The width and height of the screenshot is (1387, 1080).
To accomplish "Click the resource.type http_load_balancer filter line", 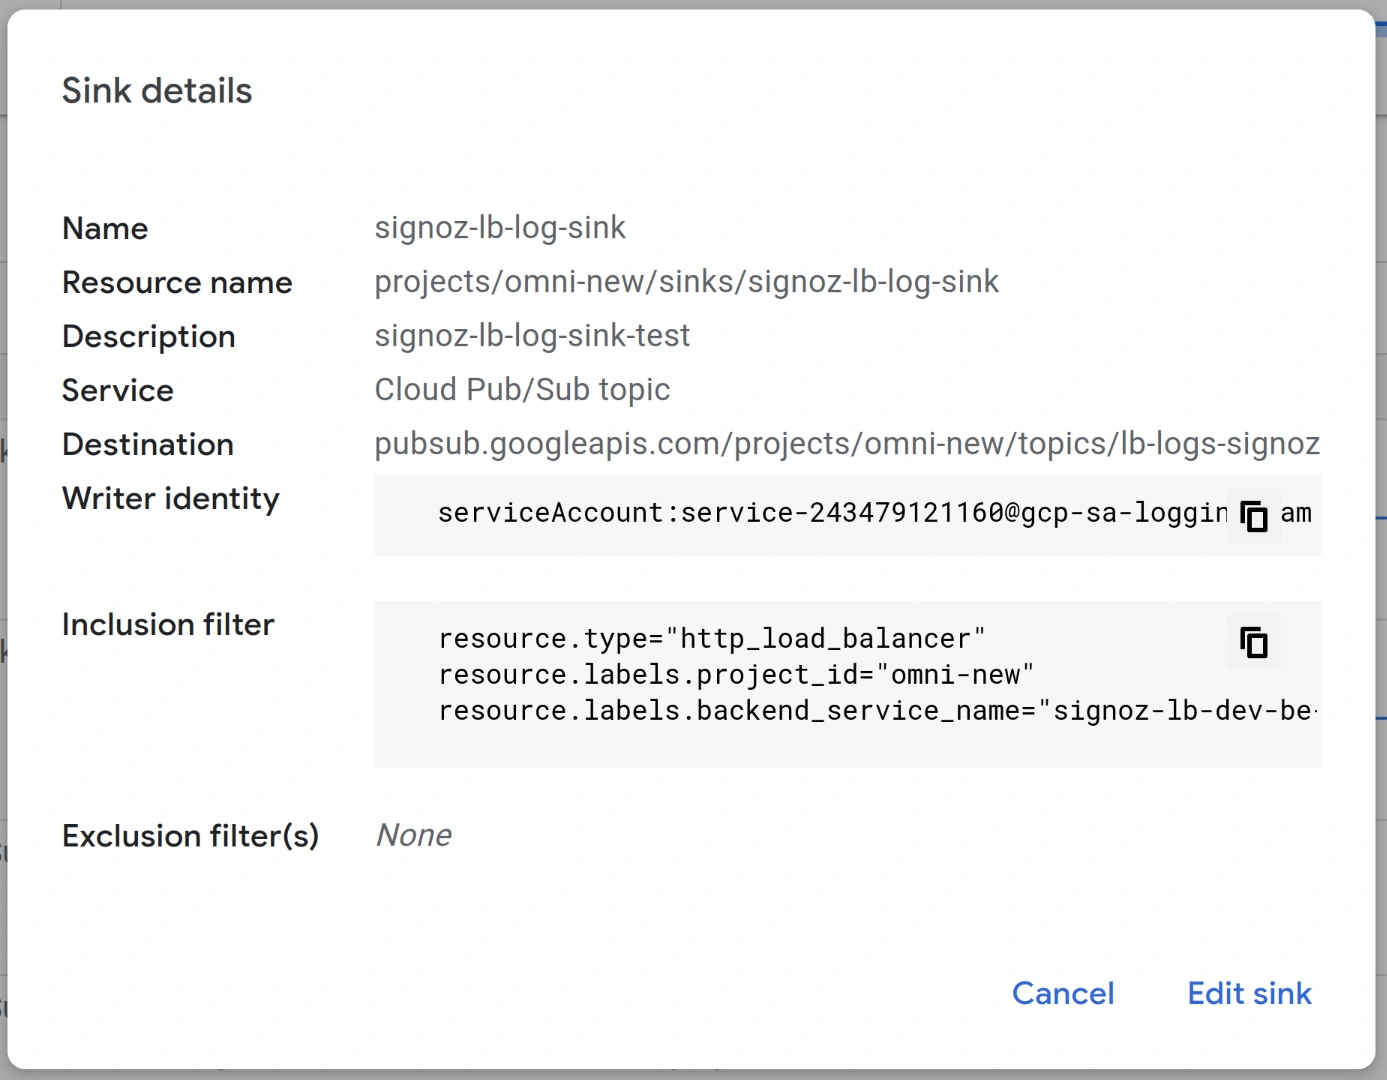I will click(712, 639).
